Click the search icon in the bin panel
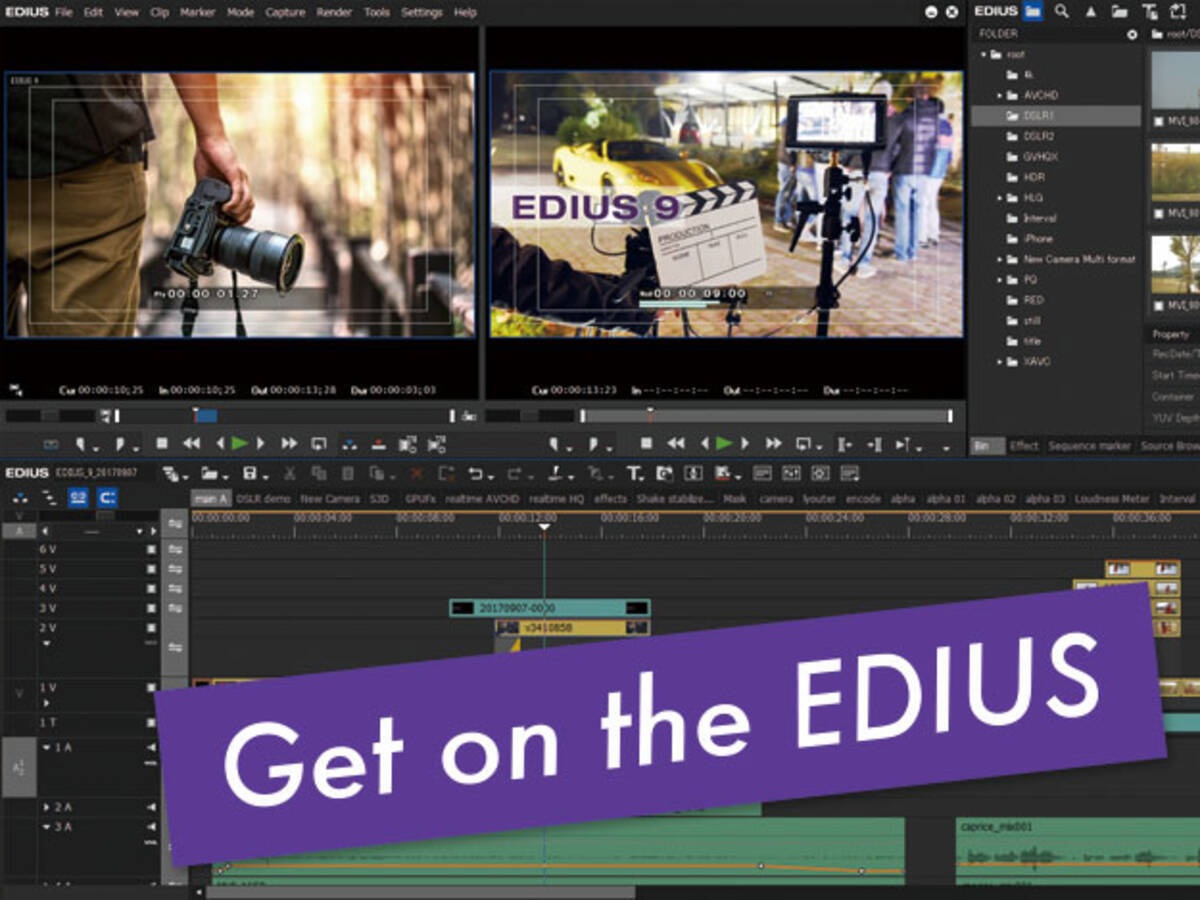This screenshot has width=1200, height=900. coord(1061,12)
